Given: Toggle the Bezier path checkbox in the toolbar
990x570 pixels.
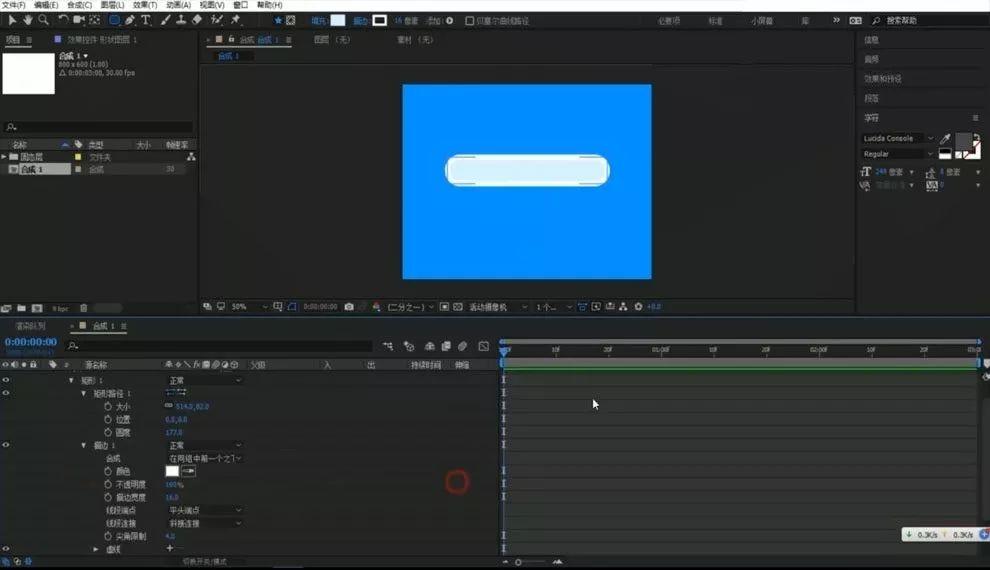Looking at the screenshot, I should point(469,21).
